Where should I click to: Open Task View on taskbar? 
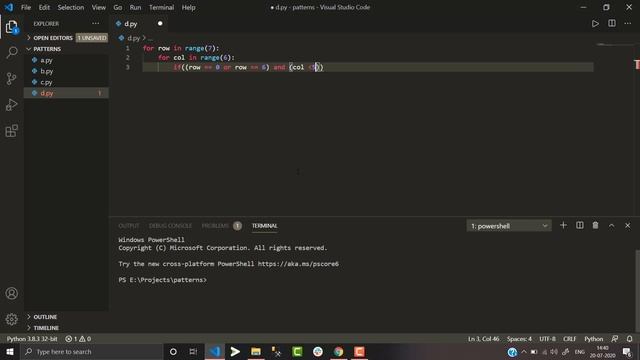click(x=193, y=351)
